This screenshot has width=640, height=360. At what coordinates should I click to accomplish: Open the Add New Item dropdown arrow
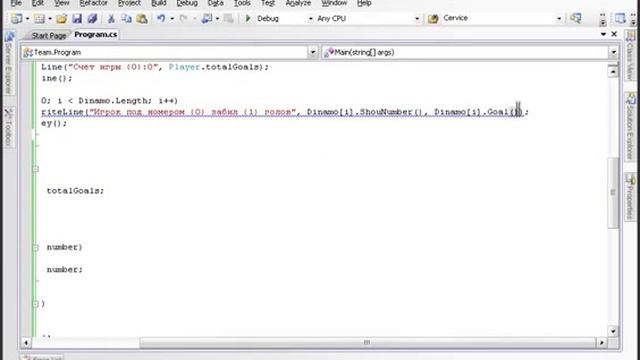pos(50,19)
